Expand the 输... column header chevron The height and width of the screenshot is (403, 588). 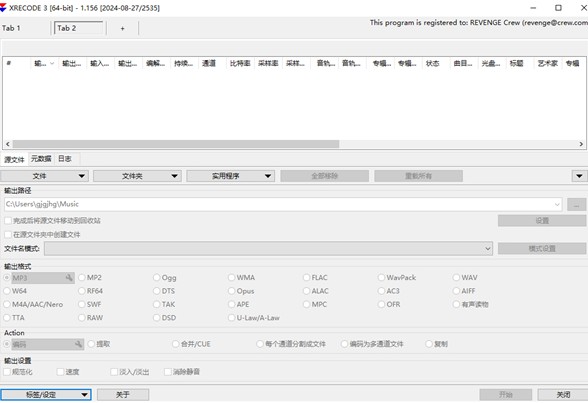coord(52,63)
